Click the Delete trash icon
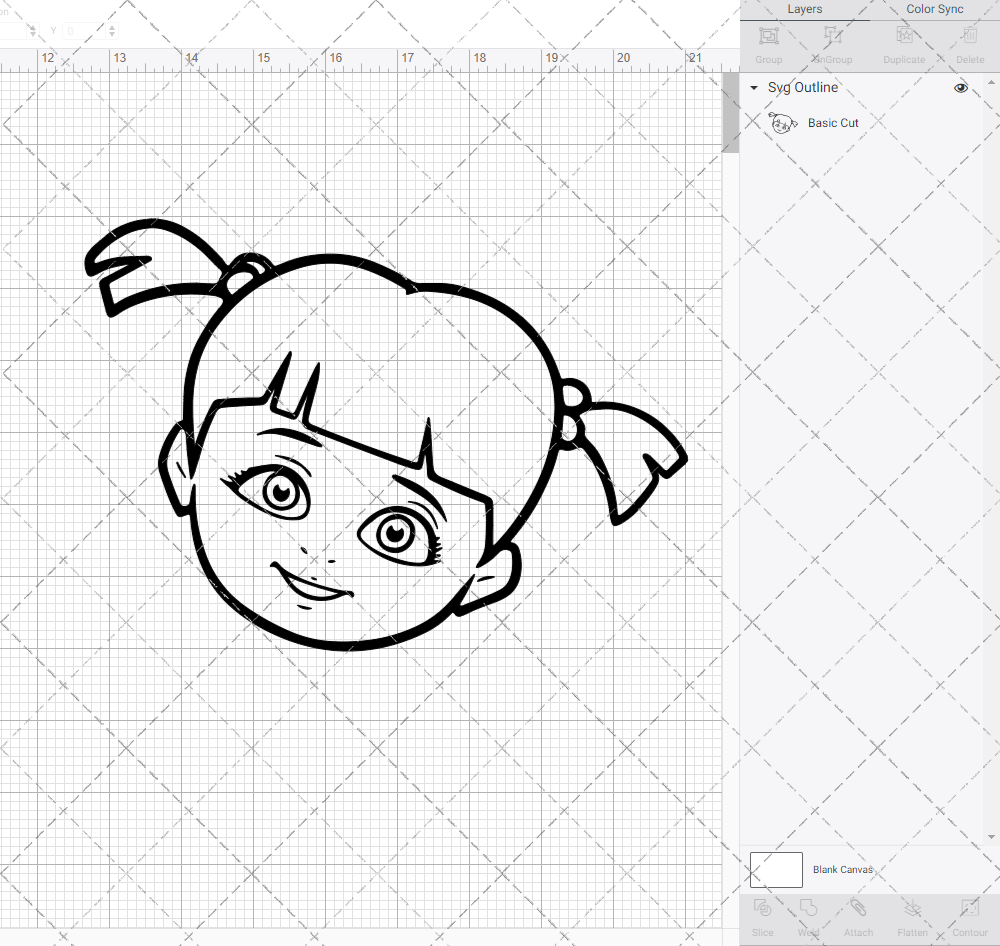 pos(969,43)
